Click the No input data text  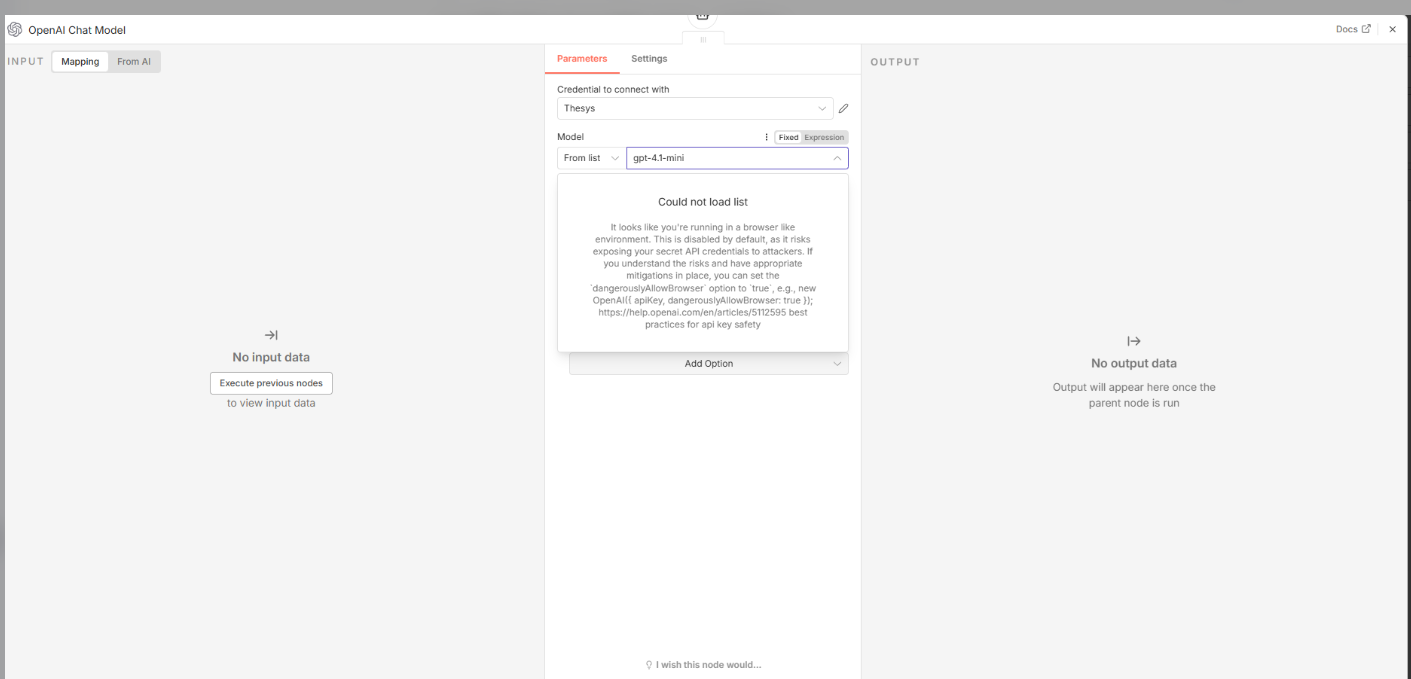tap(271, 357)
